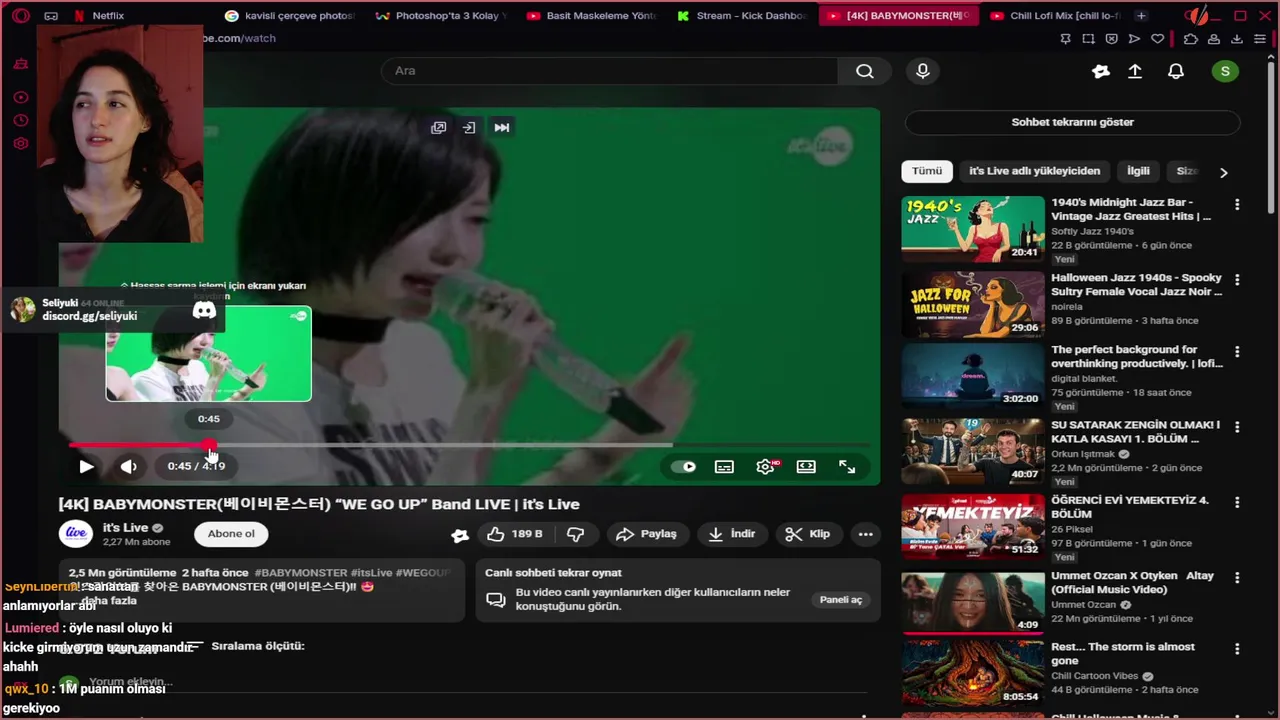Screen dimensions: 1280x720
Task: Open options for overthinking productively lofi video
Action: pyautogui.click(x=1237, y=352)
